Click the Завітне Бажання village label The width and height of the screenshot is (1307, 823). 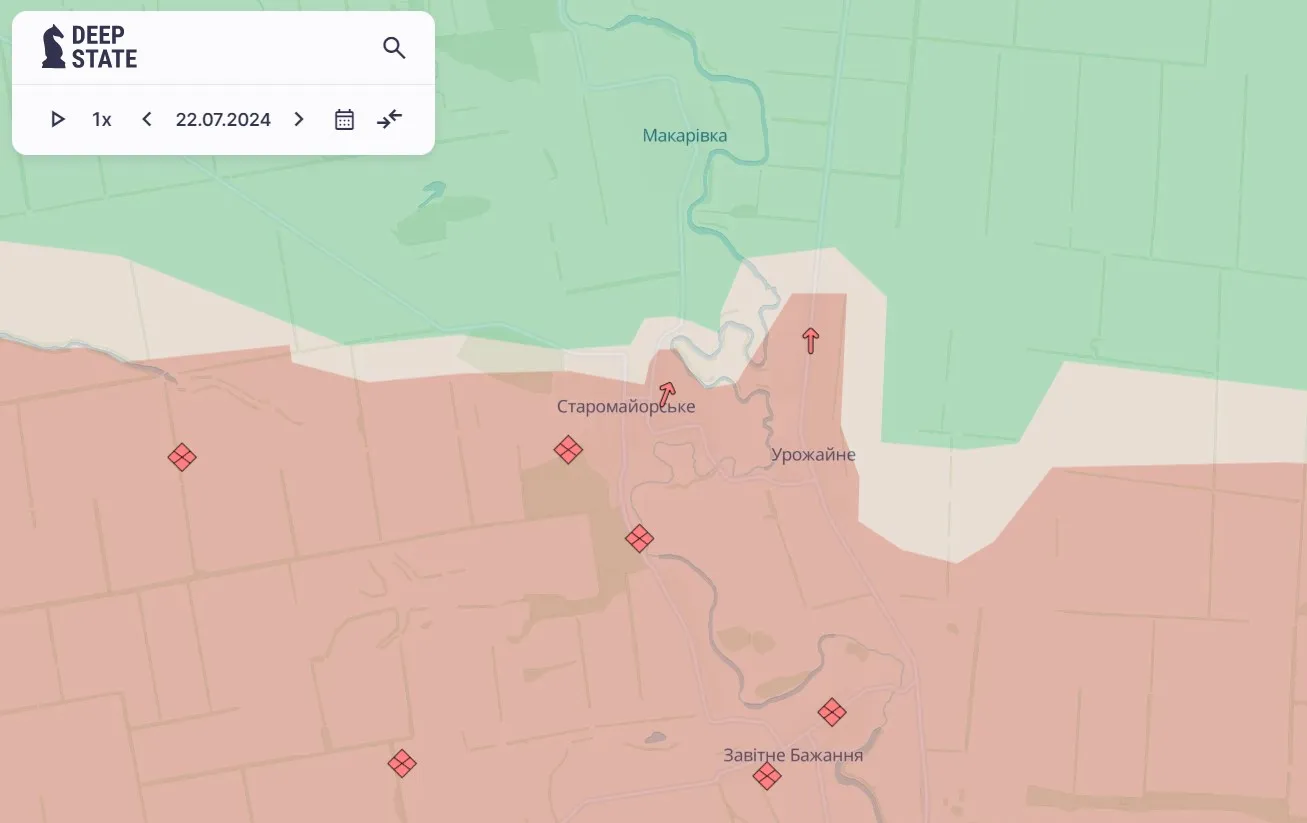coord(793,755)
